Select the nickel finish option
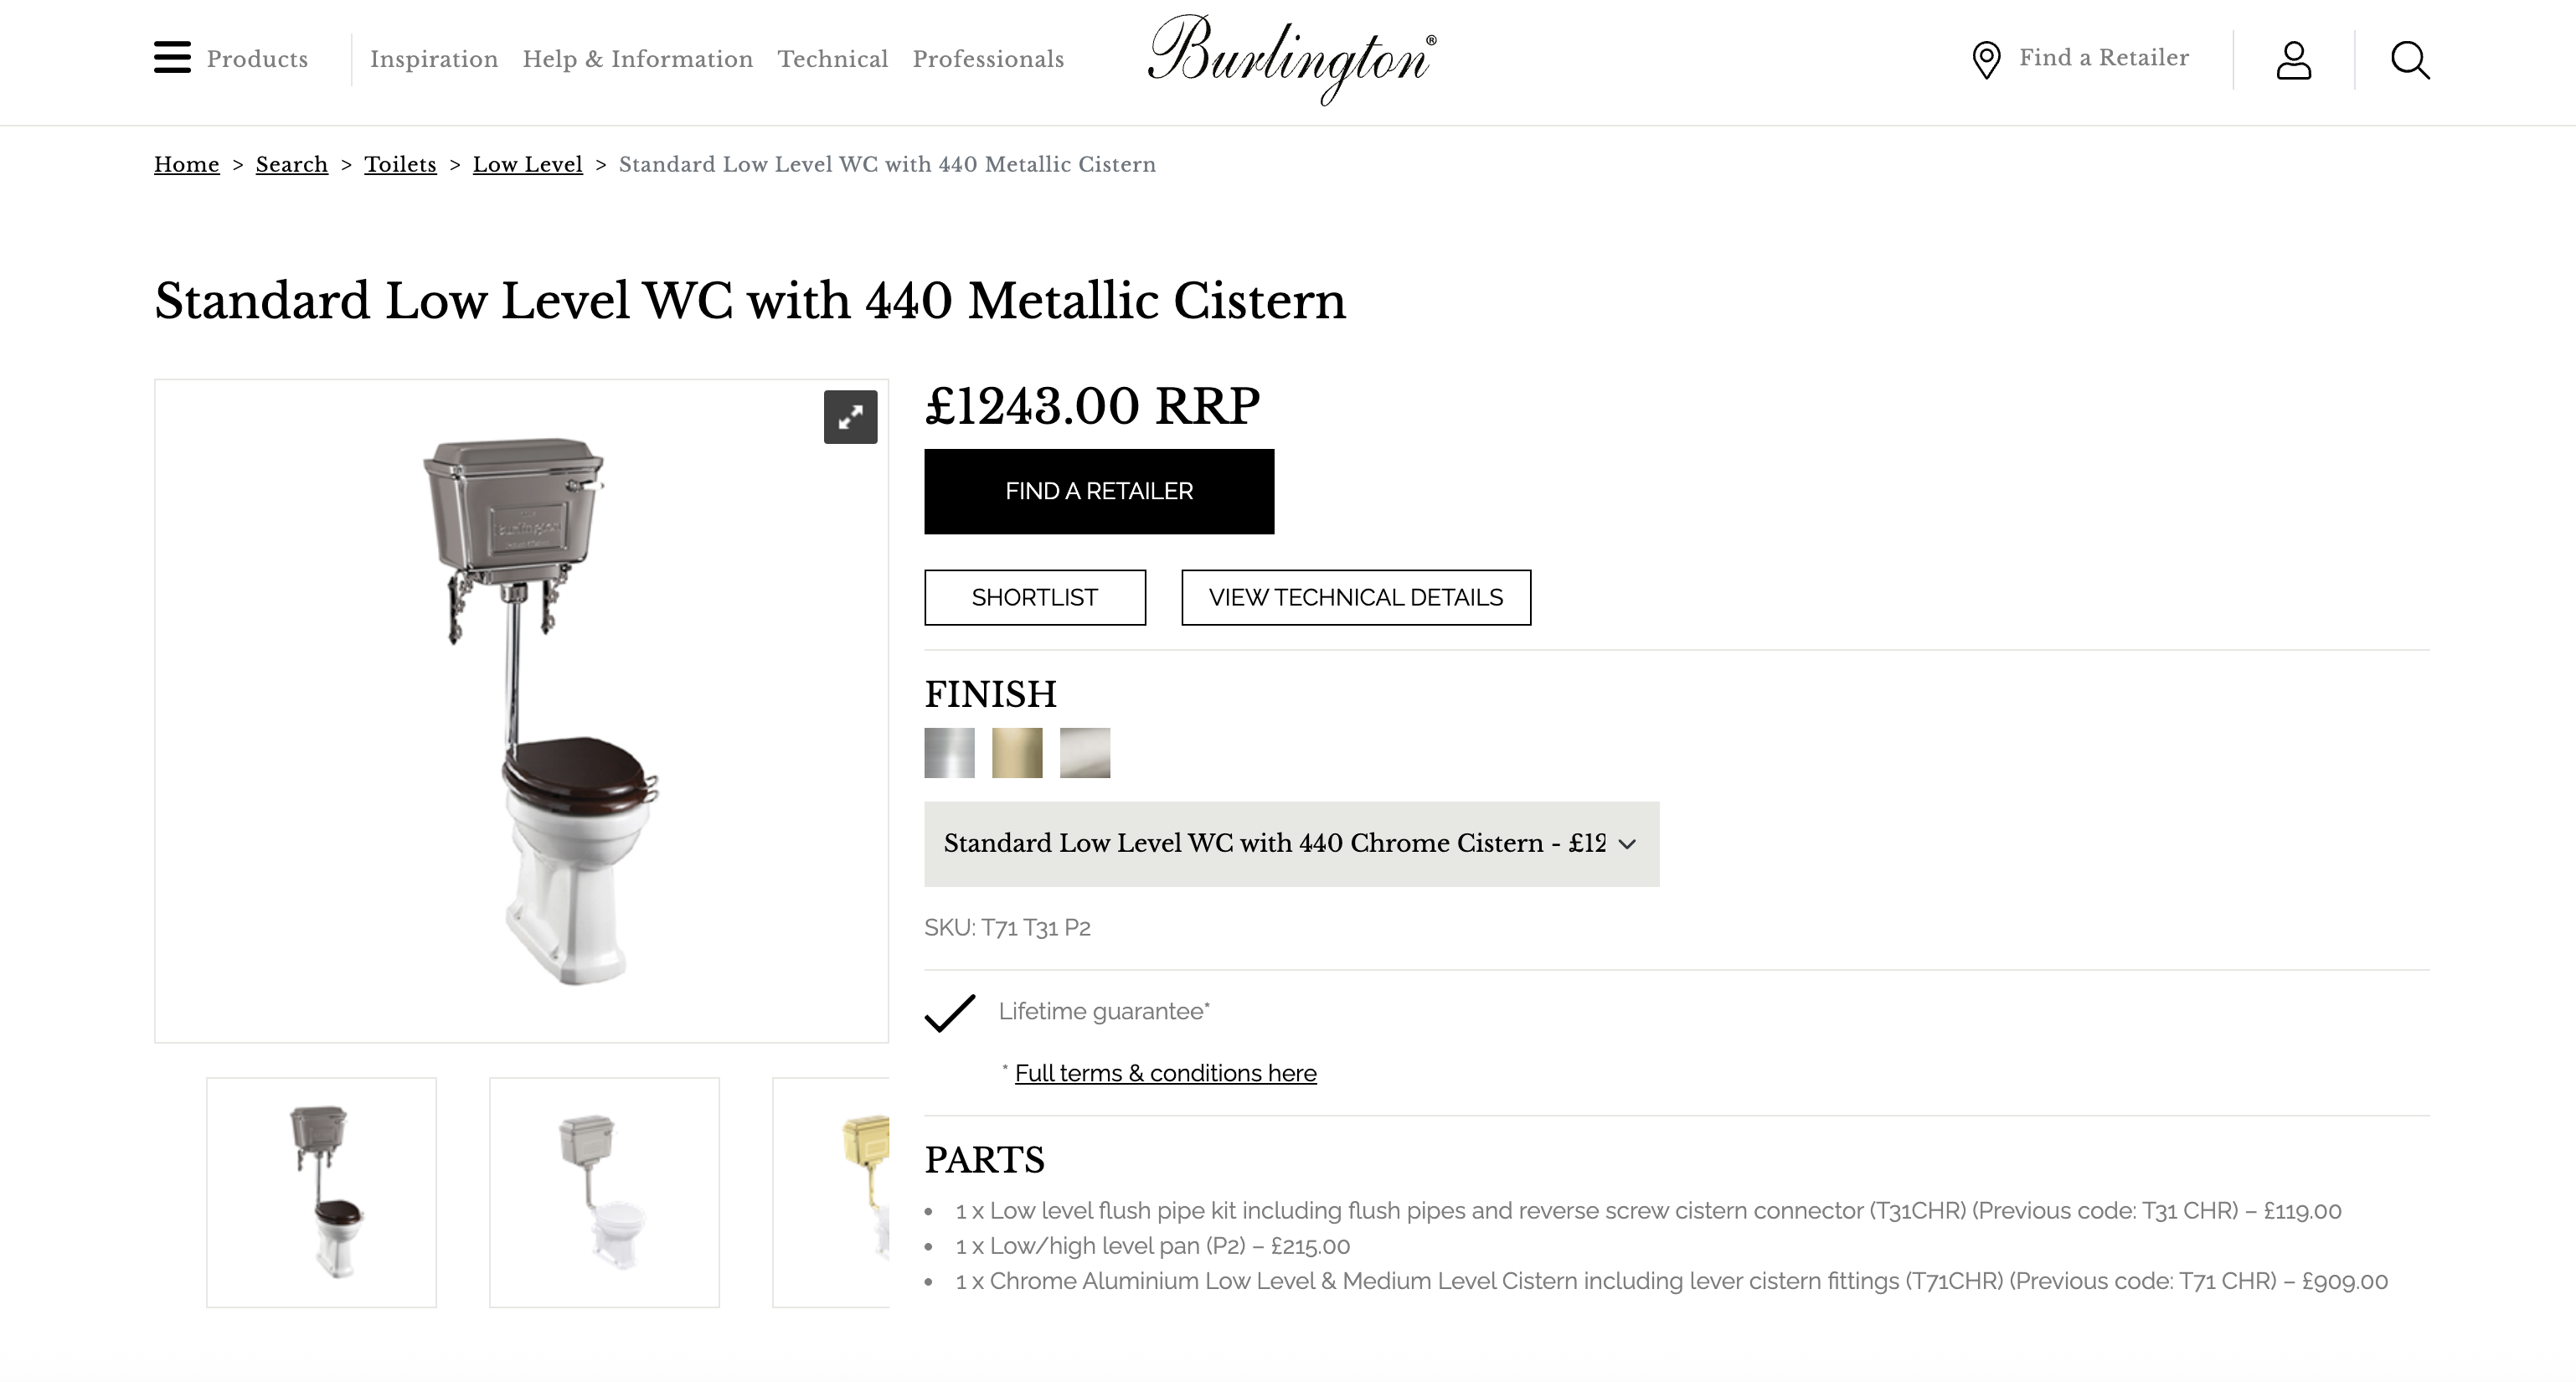The height and width of the screenshot is (1382, 2576). pos(1085,752)
